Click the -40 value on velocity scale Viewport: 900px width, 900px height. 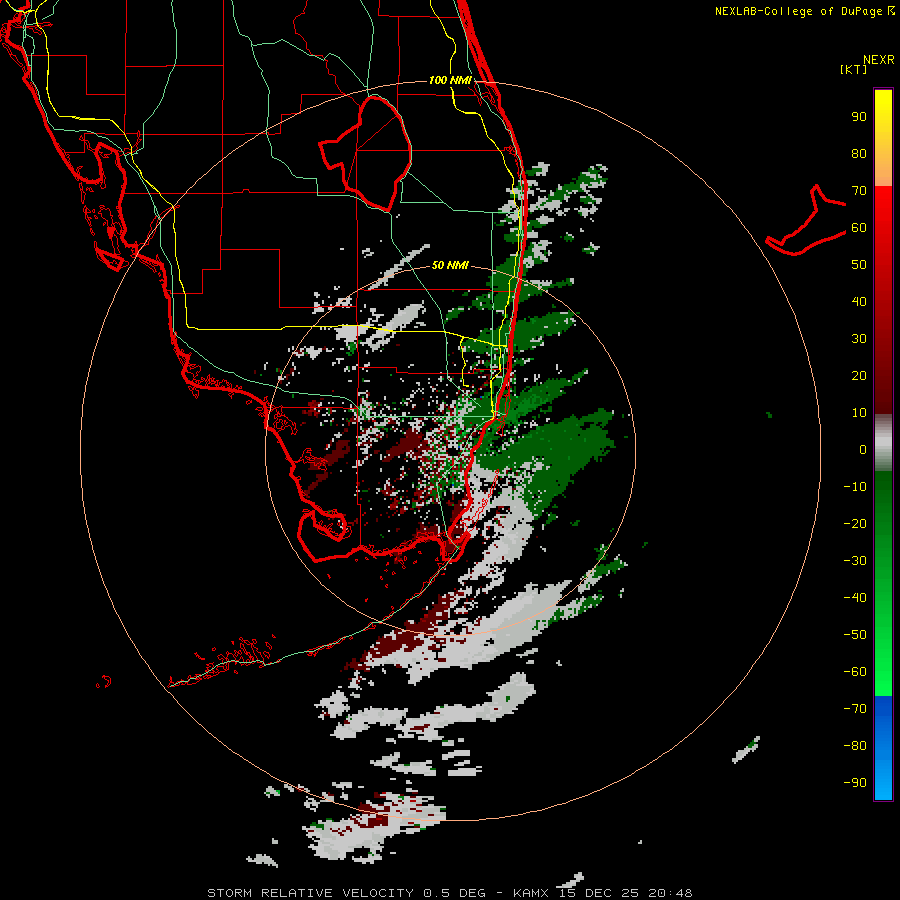[x=855, y=598]
